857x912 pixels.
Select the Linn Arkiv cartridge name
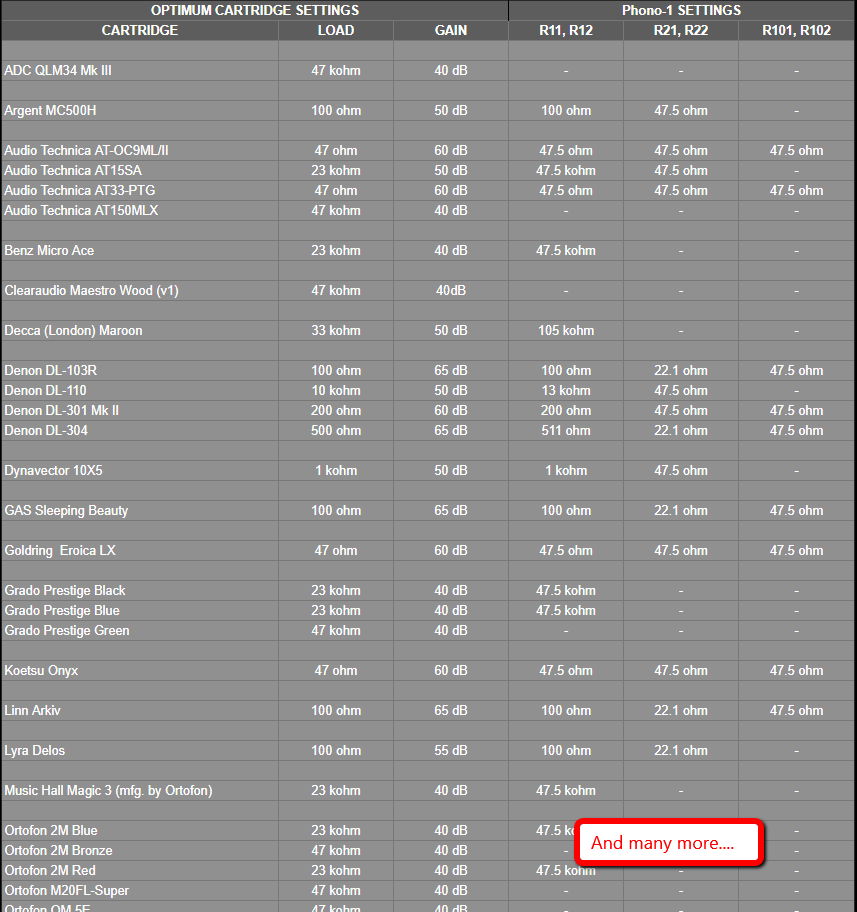[x=32, y=711]
